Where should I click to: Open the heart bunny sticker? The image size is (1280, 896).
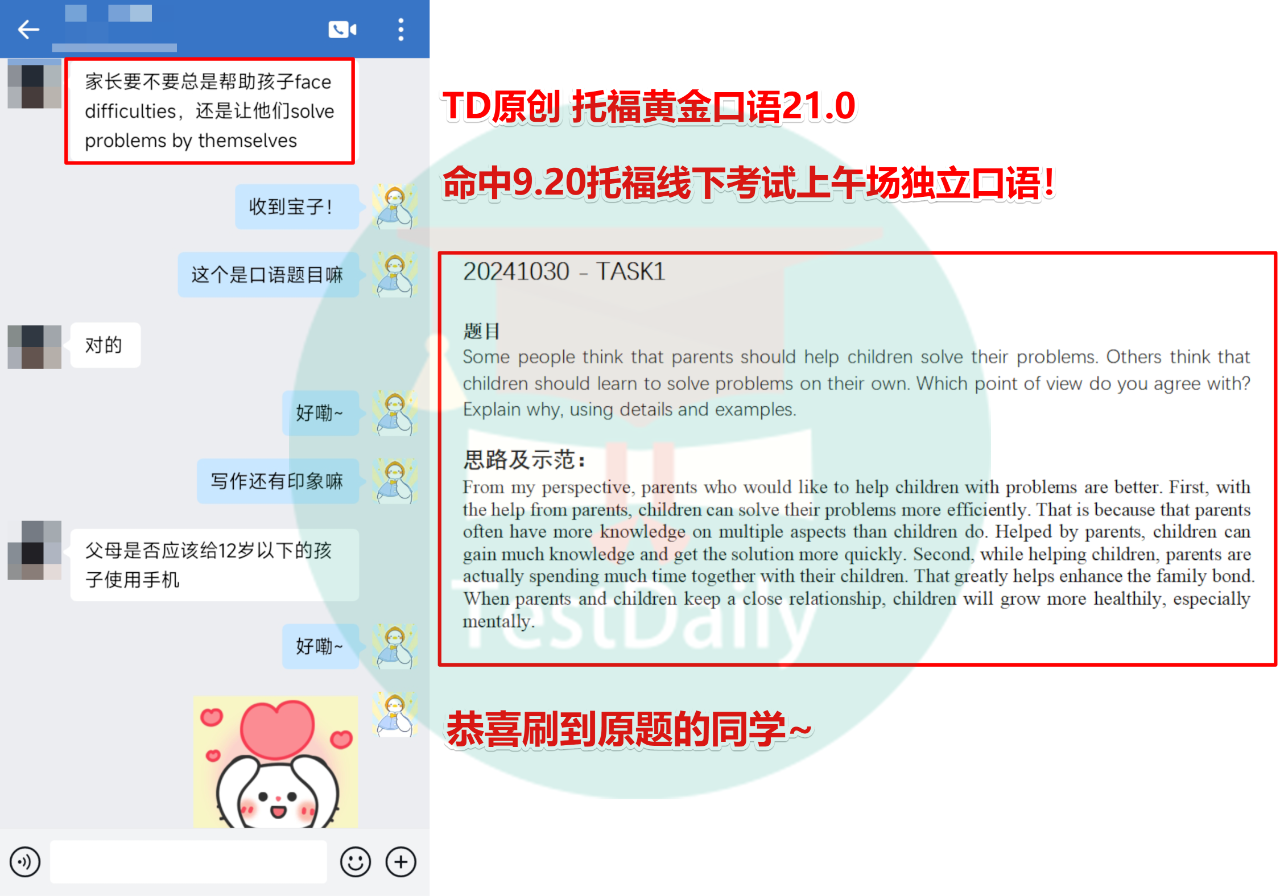[x=275, y=762]
